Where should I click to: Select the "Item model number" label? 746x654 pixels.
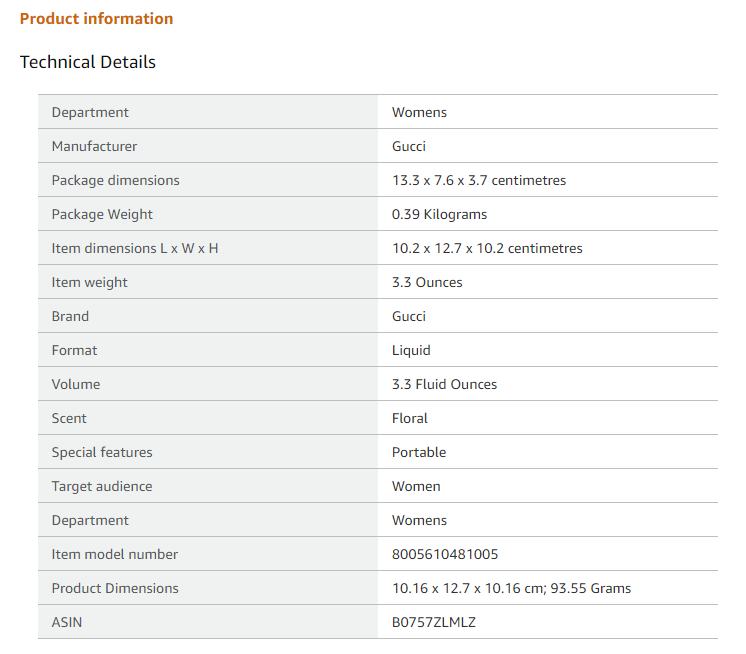(115, 555)
